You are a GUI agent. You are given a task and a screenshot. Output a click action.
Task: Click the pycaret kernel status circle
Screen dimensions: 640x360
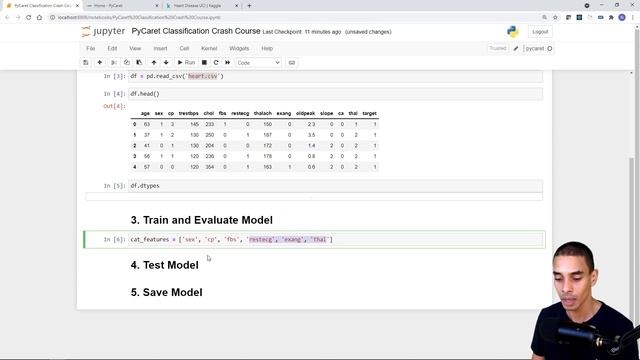[x=550, y=48]
